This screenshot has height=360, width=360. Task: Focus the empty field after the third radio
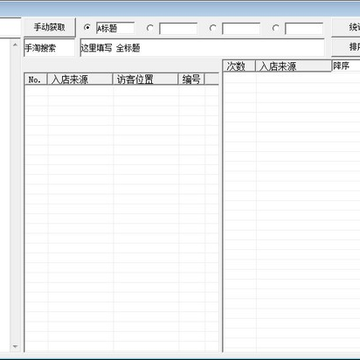[x=241, y=28]
